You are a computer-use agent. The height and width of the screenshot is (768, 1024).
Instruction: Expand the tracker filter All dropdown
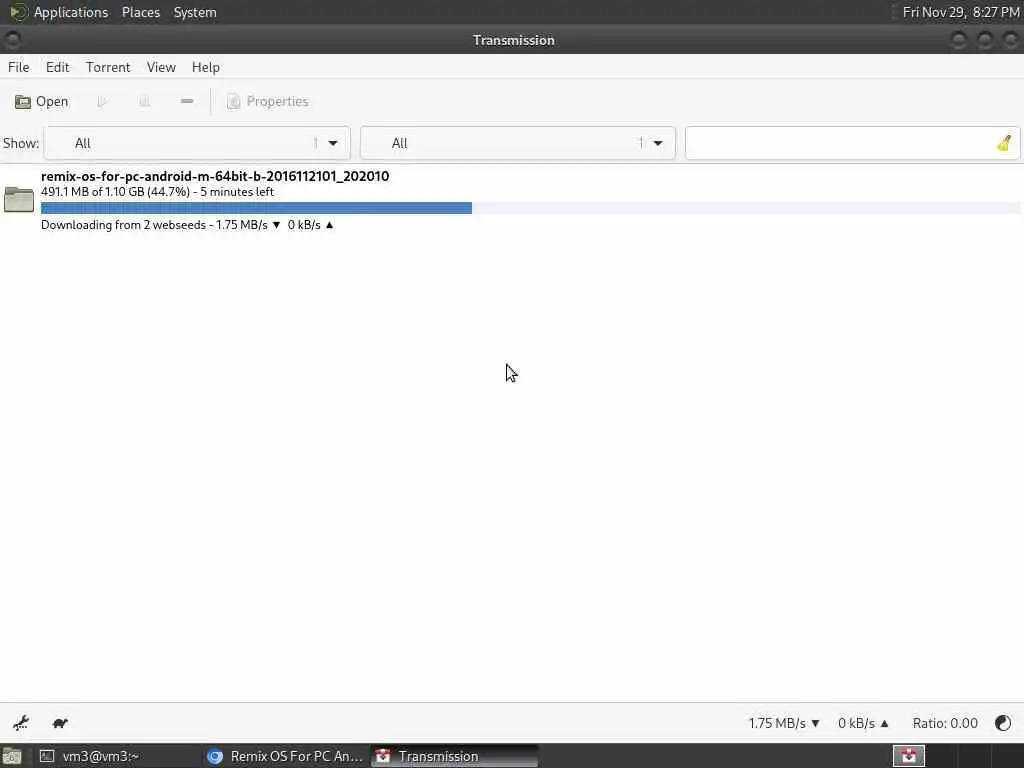(x=518, y=143)
